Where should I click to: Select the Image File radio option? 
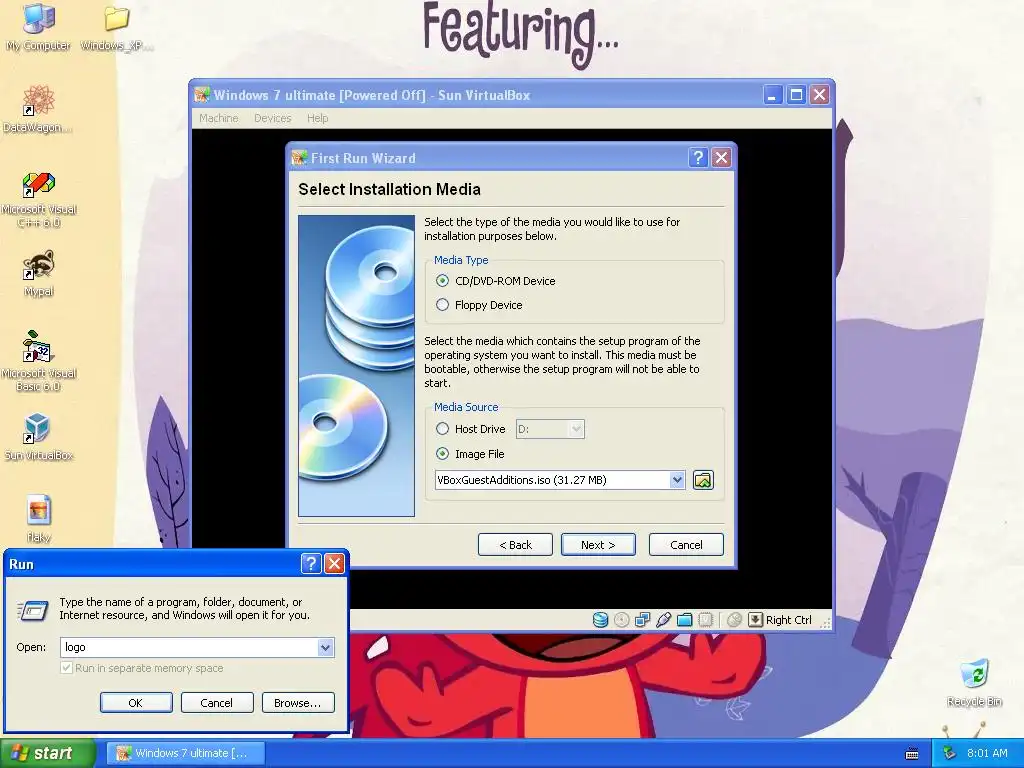442,454
